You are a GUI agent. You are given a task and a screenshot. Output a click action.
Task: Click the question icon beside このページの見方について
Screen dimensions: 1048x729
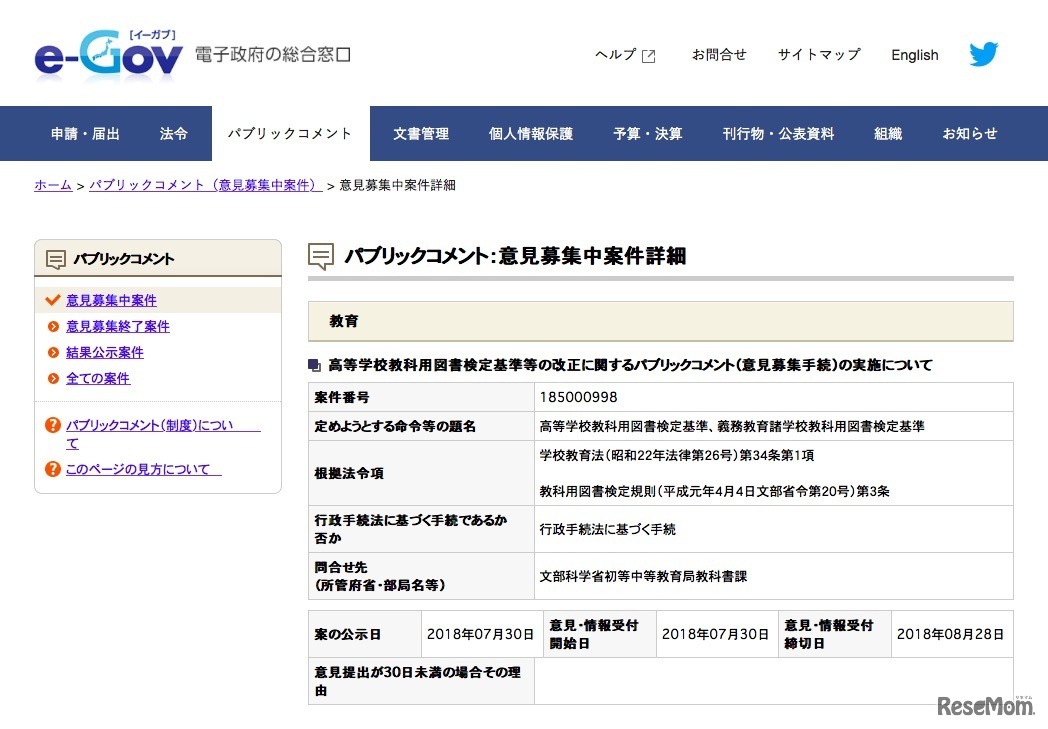53,469
